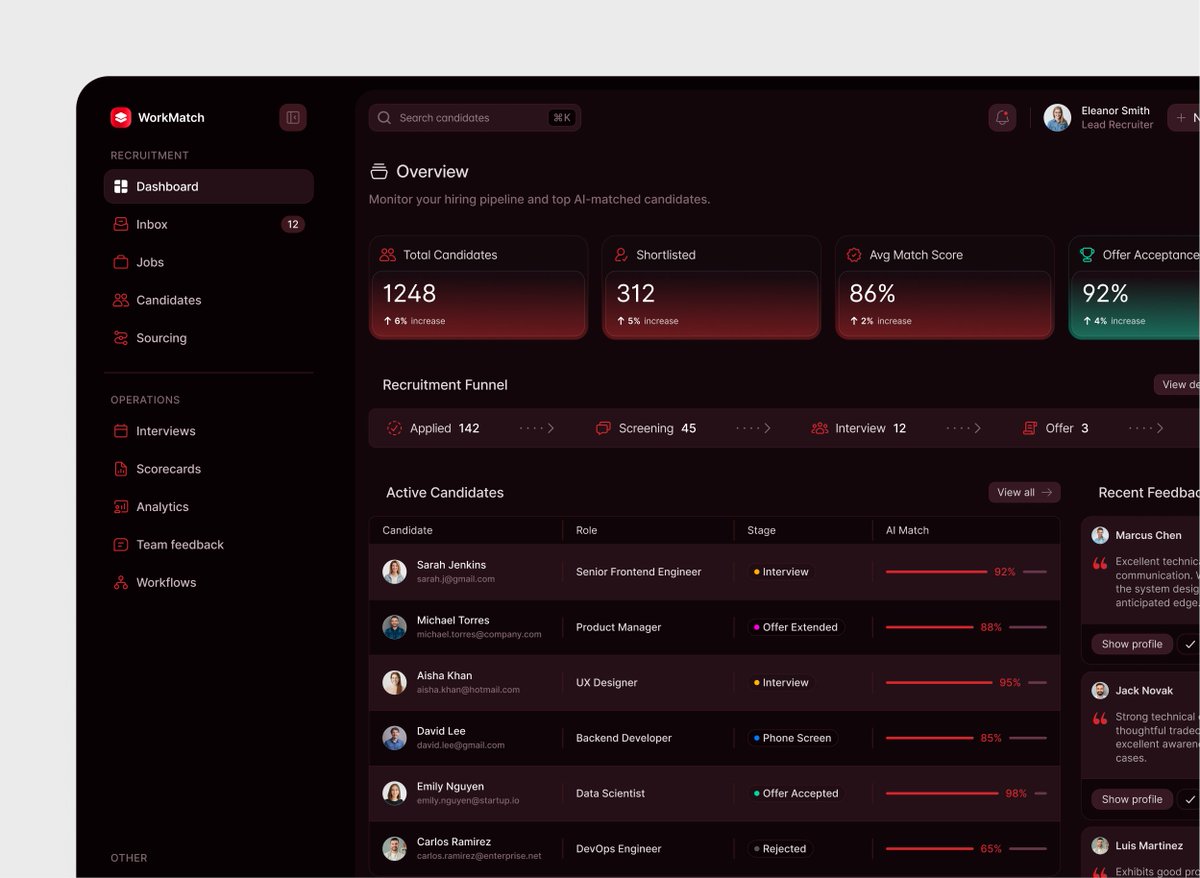Open Dashboard in the sidebar
This screenshot has width=1200, height=878.
209,186
